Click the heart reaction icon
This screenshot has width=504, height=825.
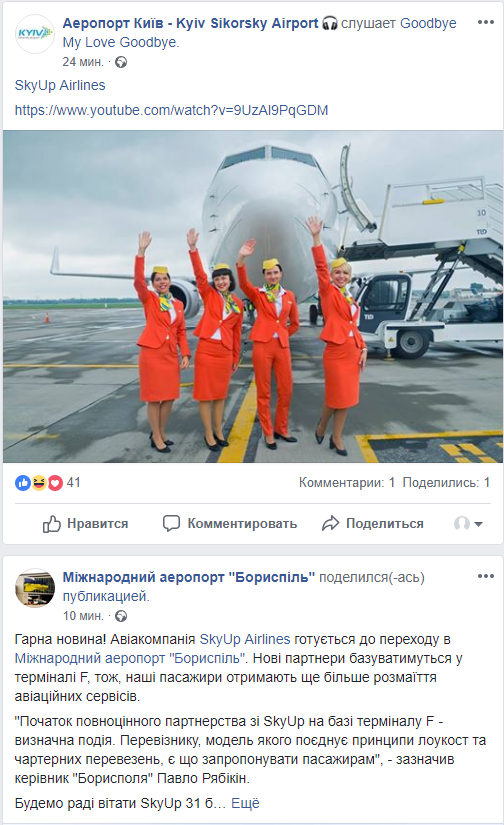coord(55,482)
